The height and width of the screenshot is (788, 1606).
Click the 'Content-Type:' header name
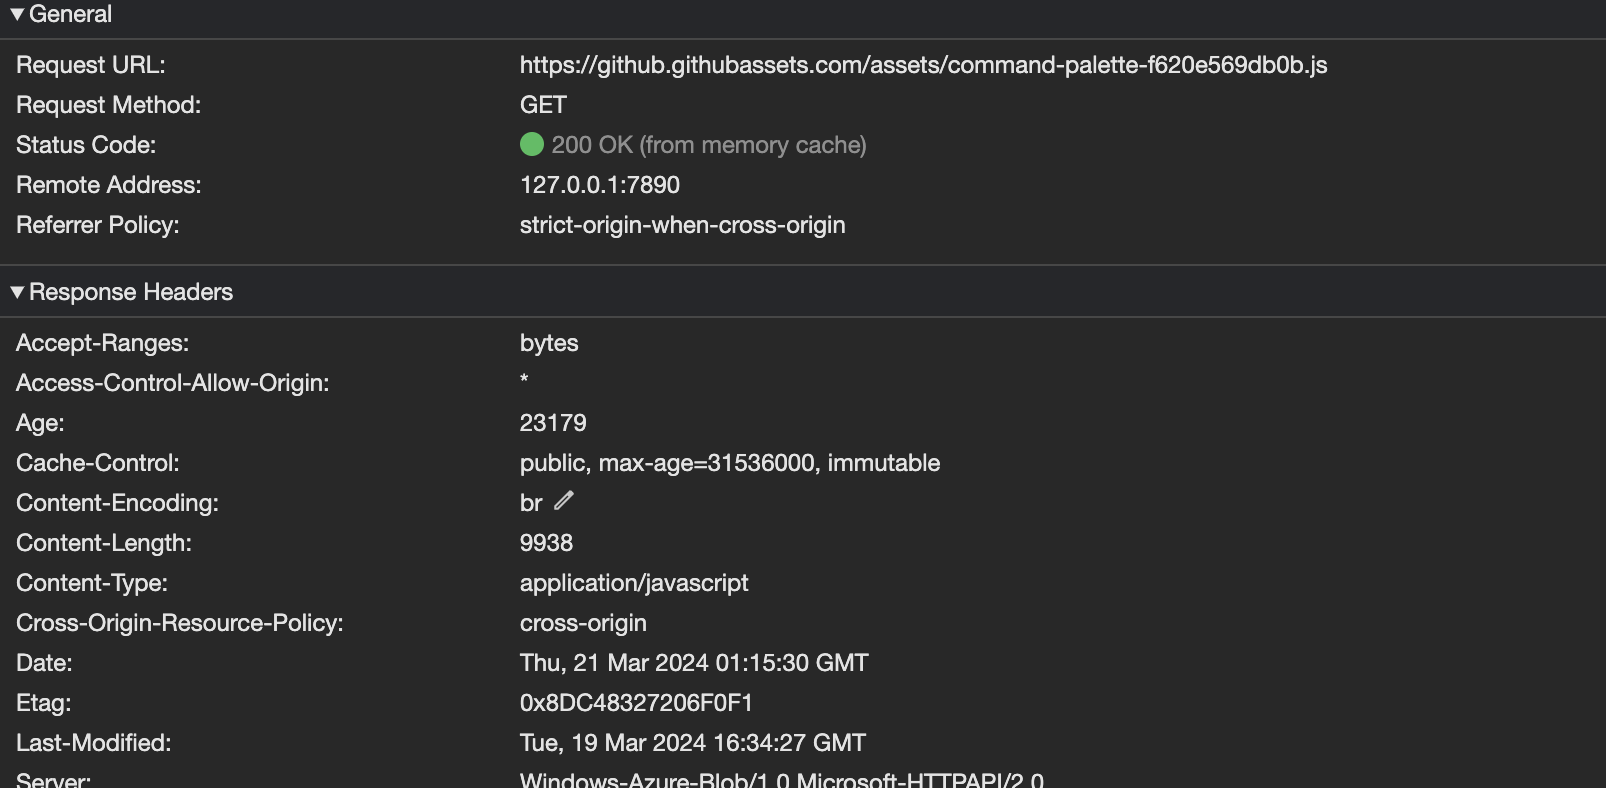pos(92,583)
